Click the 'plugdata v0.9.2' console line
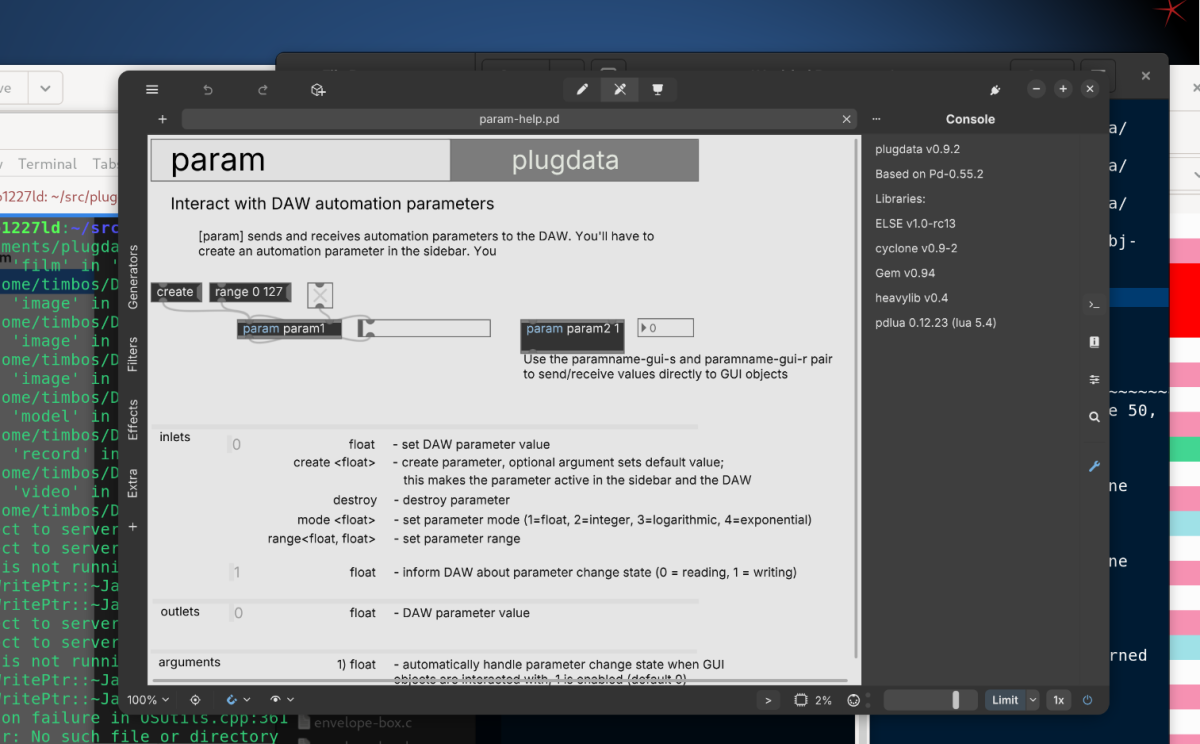Screen dimensions: 1200x744 [x=917, y=149]
